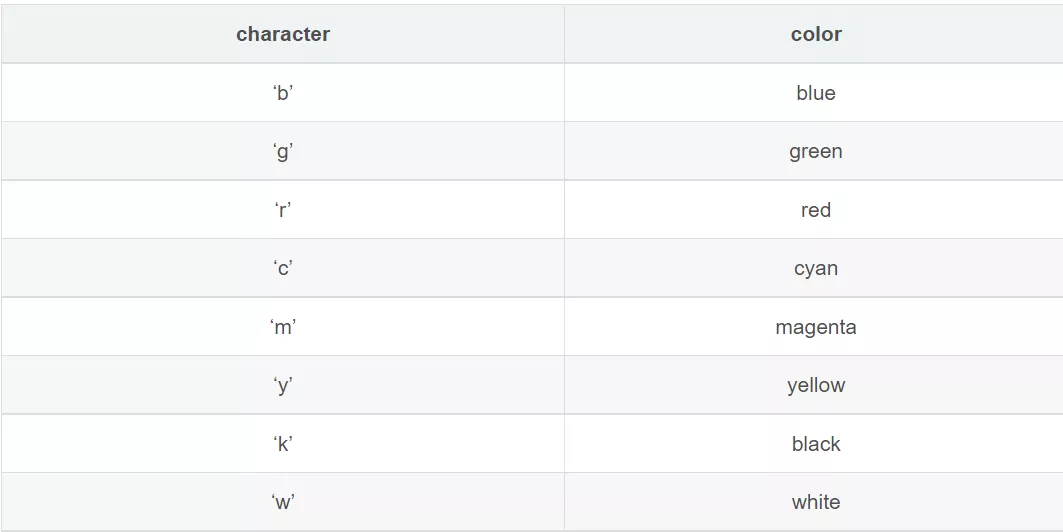Click the word 'yellow' in table
Image resolution: width=1063 pixels, height=532 pixels.
[816, 386]
